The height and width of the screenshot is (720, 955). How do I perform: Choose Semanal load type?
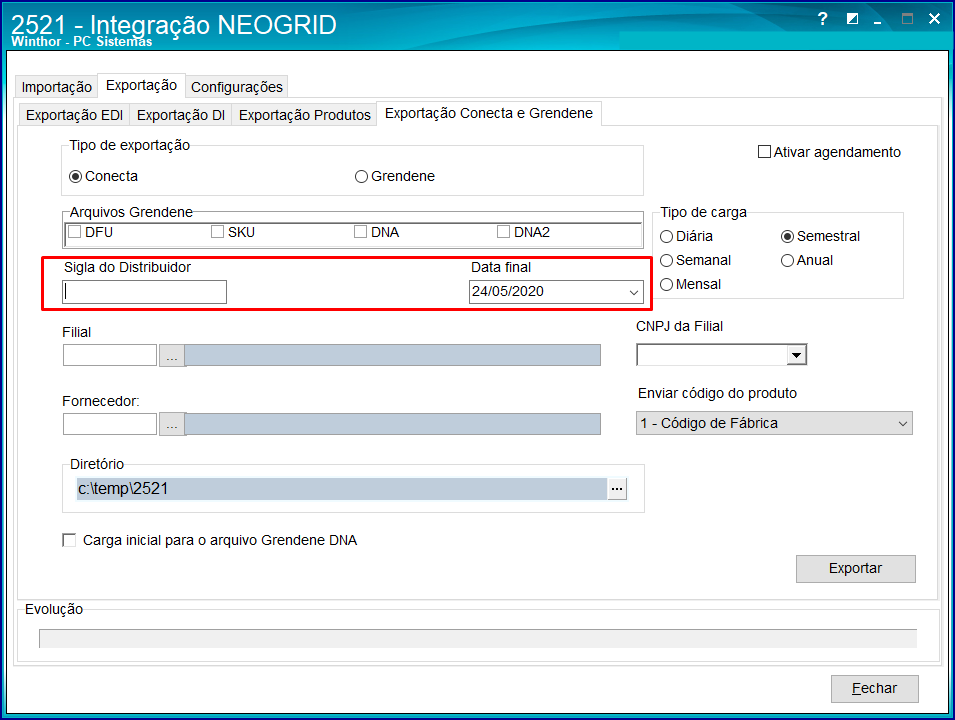click(x=666, y=261)
